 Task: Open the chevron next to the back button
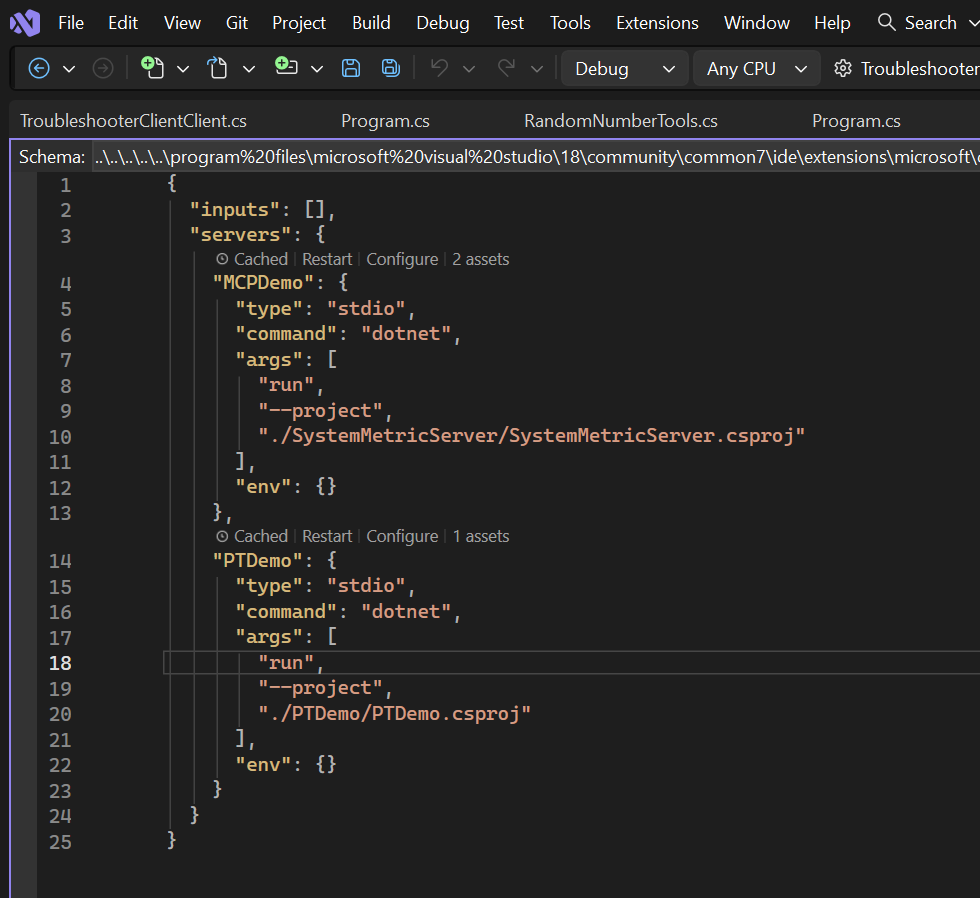click(68, 69)
